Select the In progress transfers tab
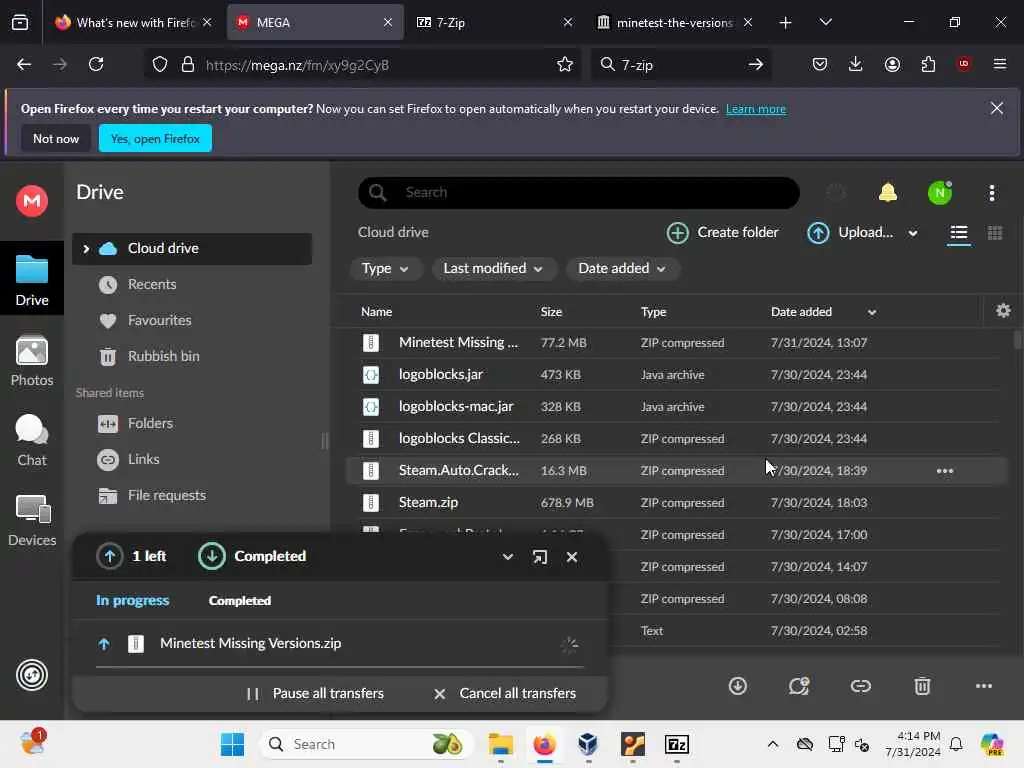 [x=133, y=600]
